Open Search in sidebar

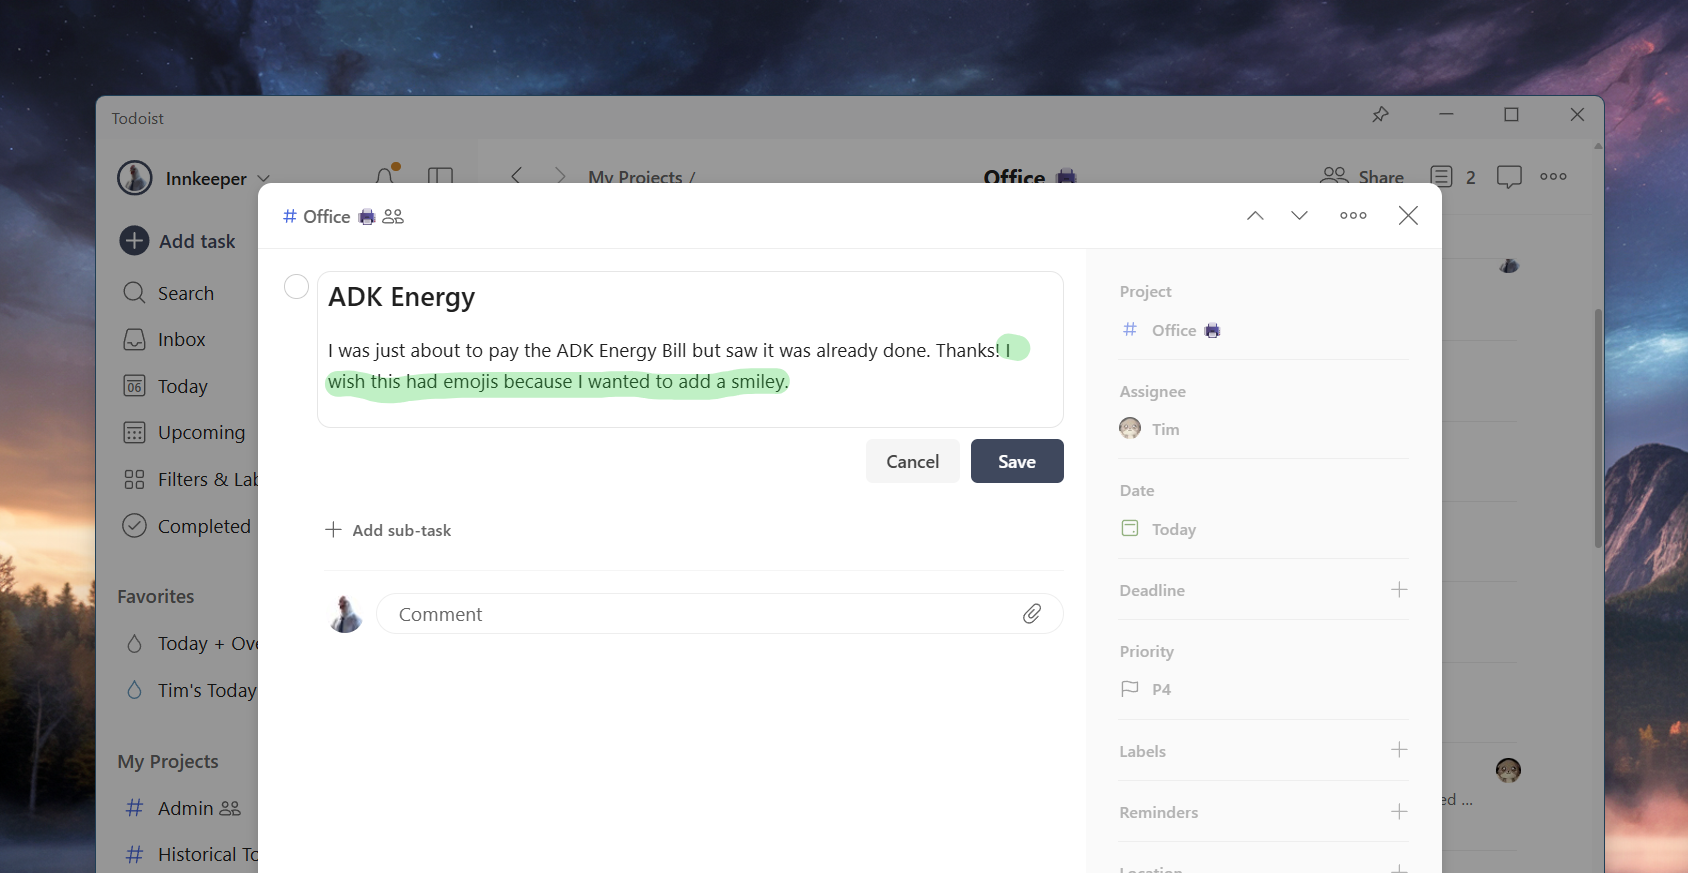click(168, 293)
